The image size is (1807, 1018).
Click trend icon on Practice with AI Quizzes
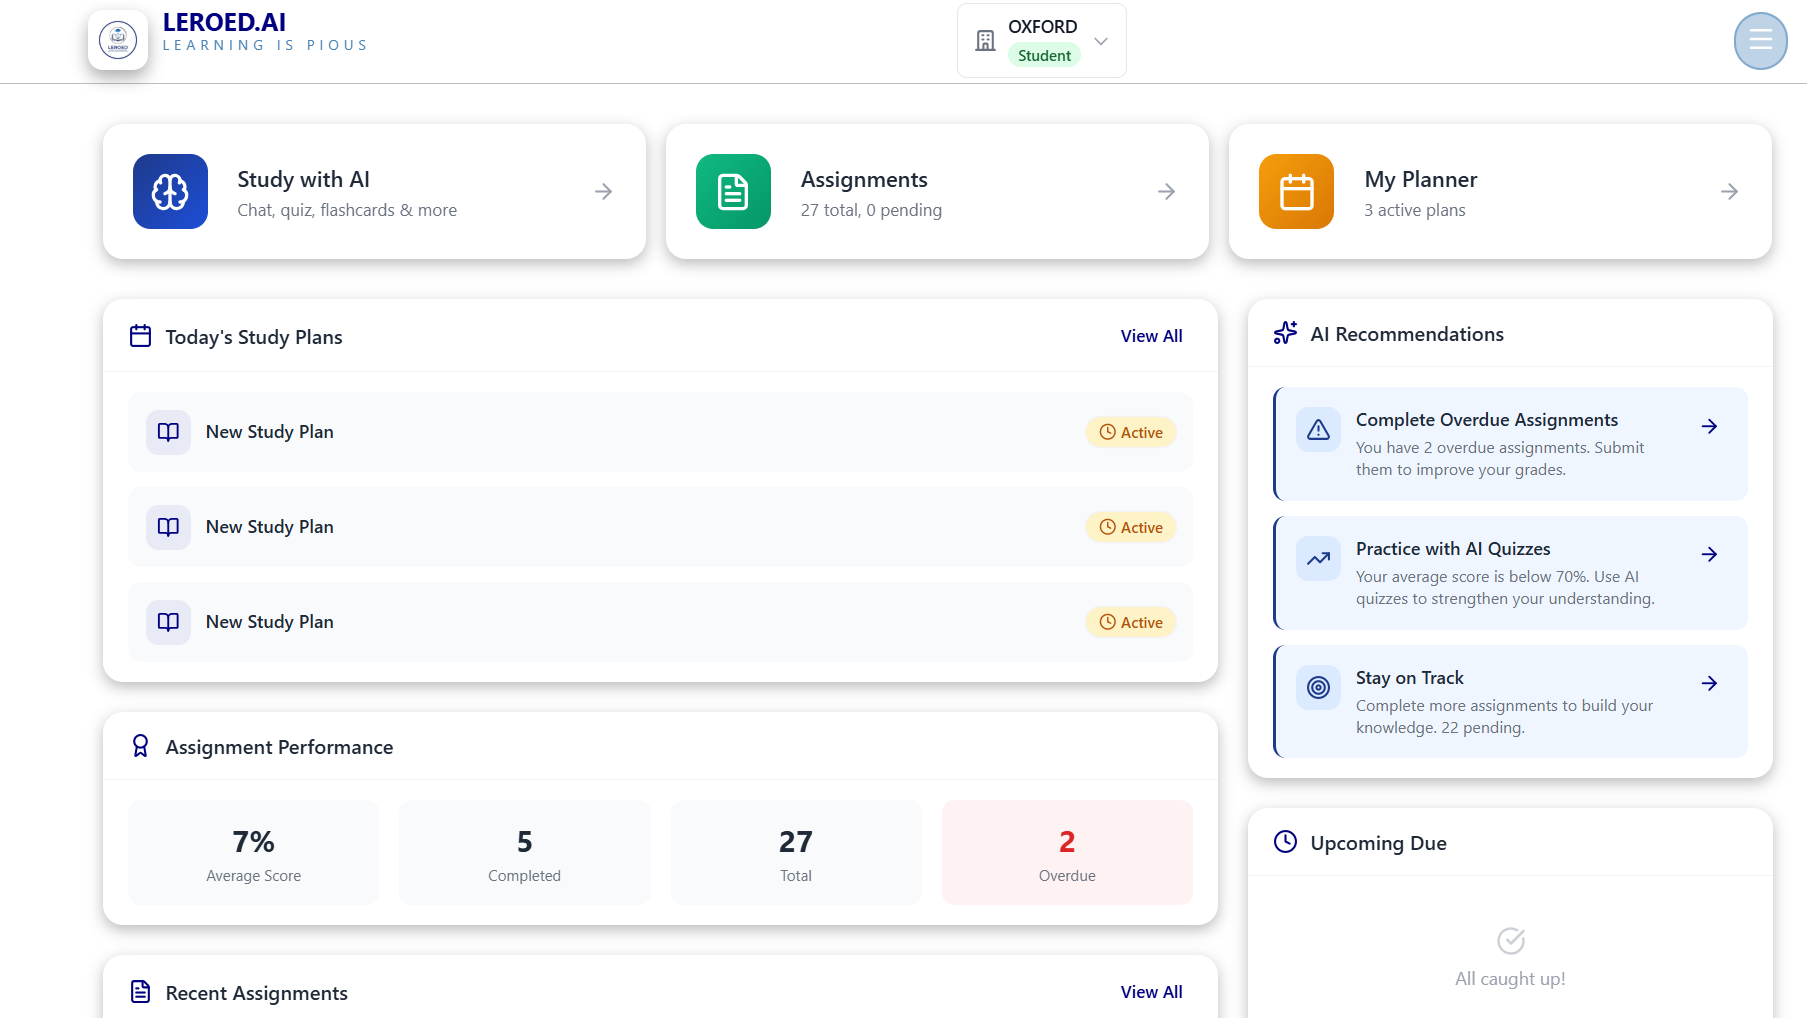(x=1318, y=559)
